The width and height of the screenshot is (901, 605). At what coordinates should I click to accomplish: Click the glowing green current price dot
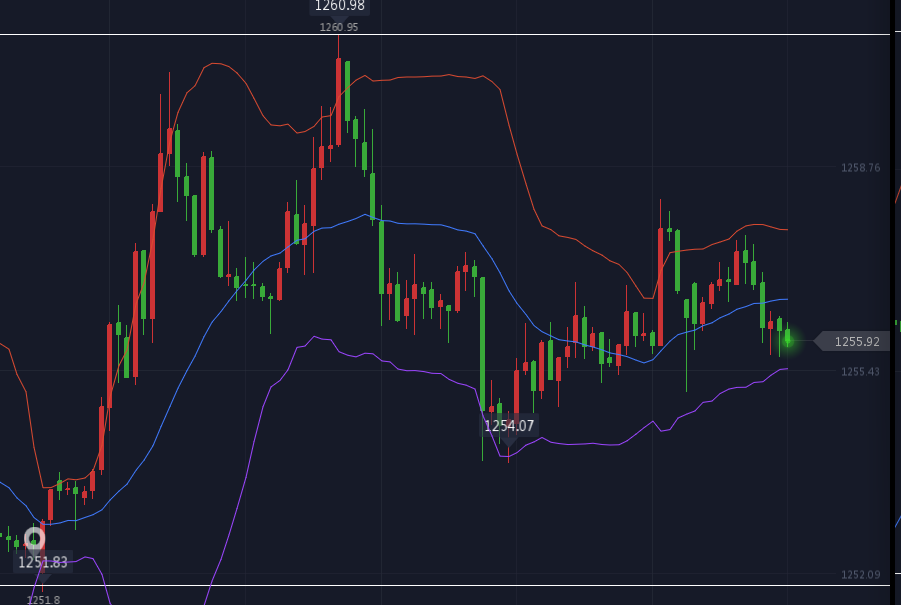point(788,341)
